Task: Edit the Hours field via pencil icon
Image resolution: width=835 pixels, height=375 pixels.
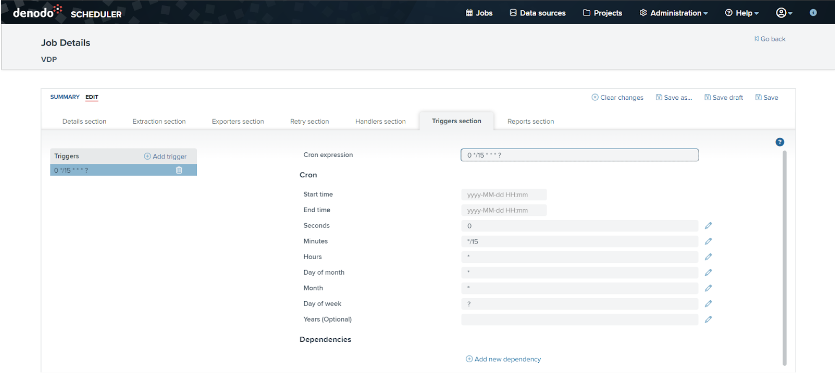Action: click(x=708, y=257)
